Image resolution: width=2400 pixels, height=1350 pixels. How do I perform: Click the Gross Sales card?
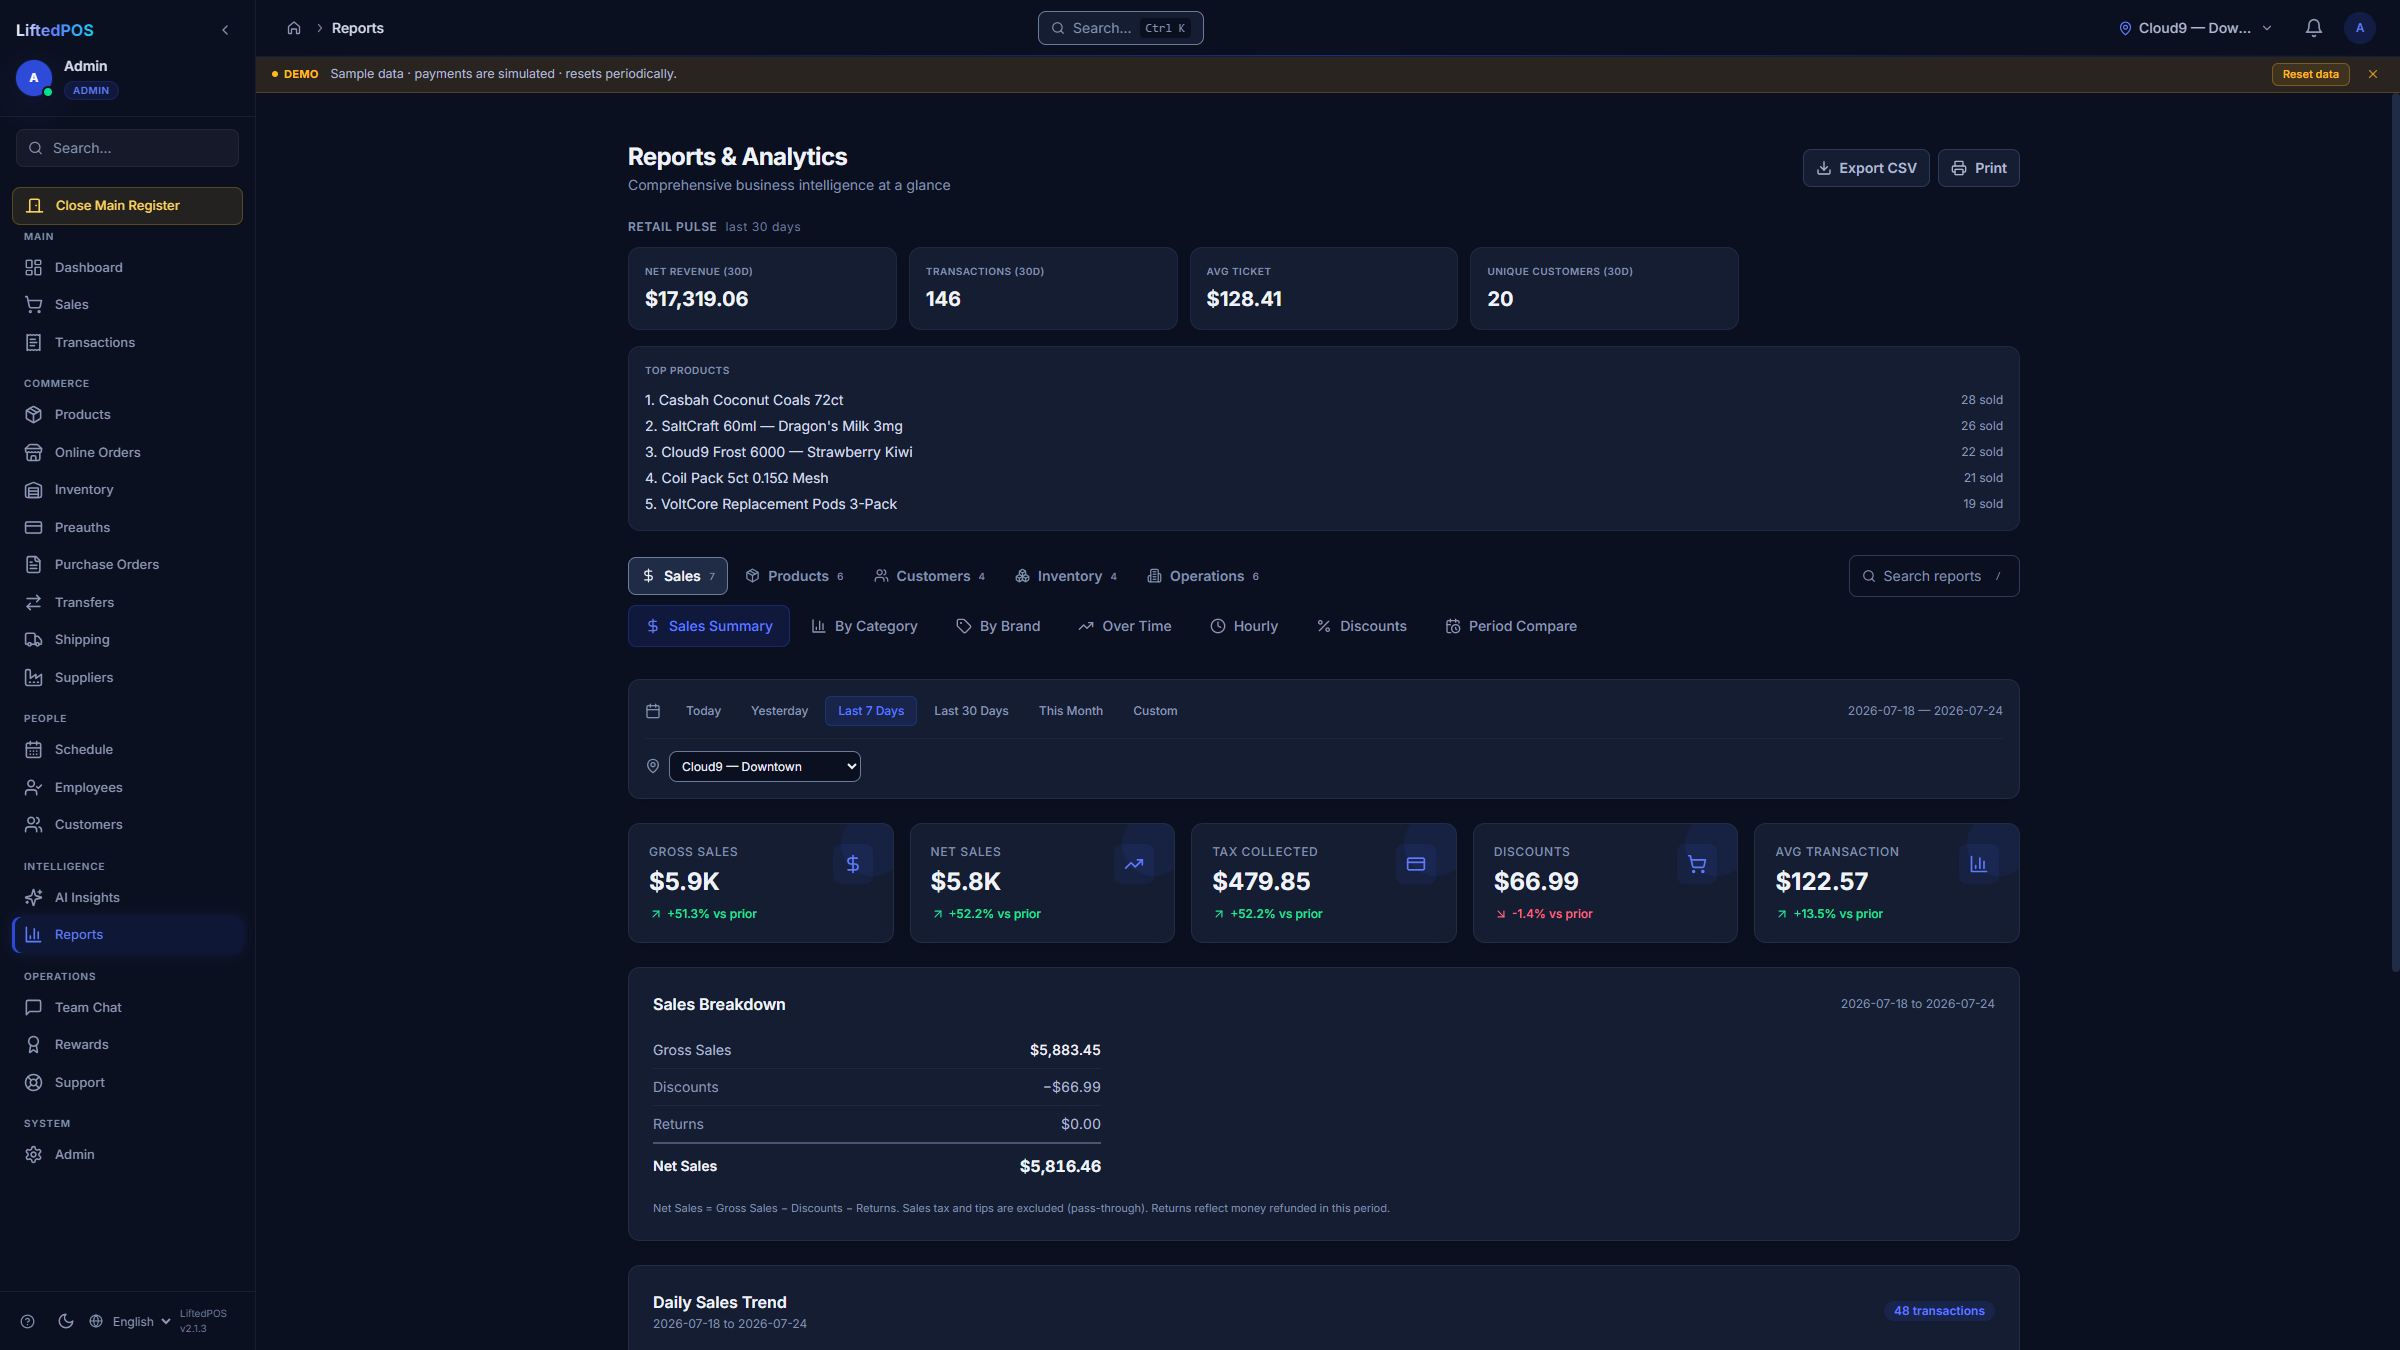click(x=760, y=882)
